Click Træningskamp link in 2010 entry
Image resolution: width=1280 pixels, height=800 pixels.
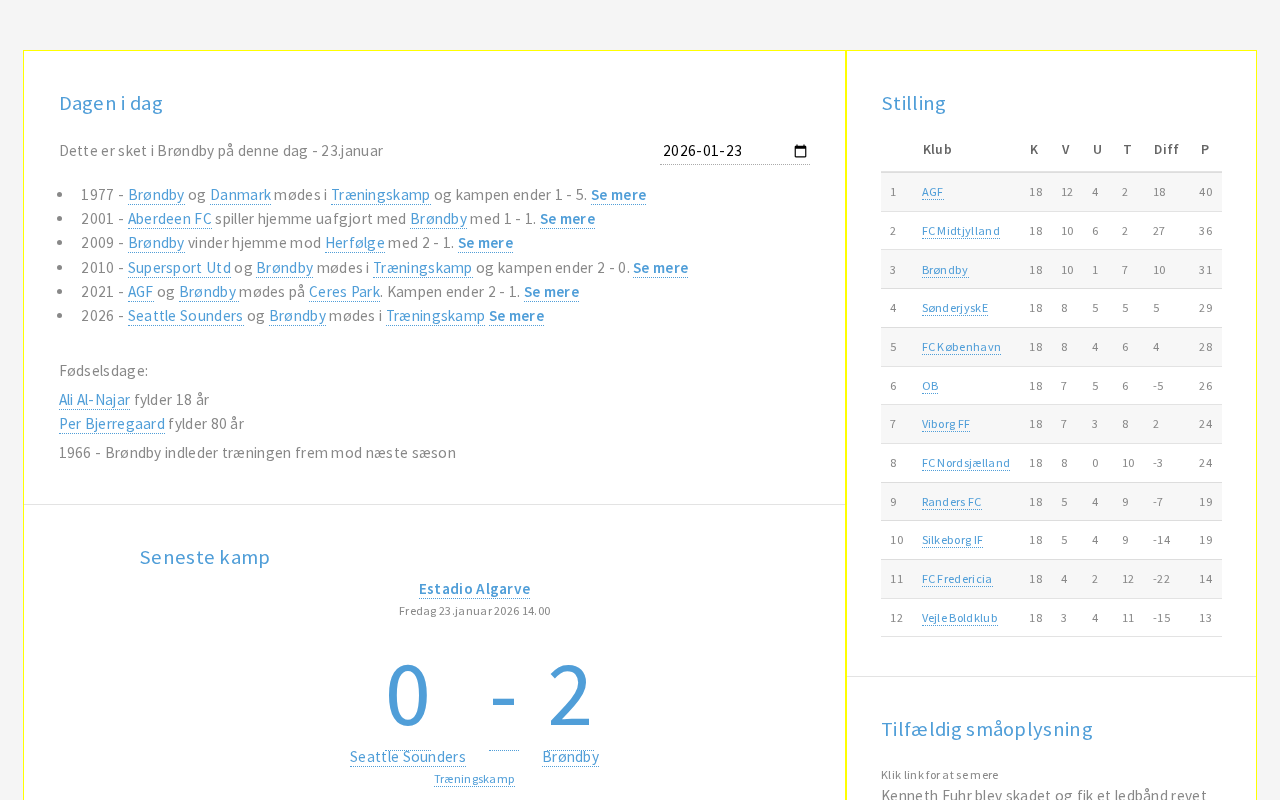point(422,268)
